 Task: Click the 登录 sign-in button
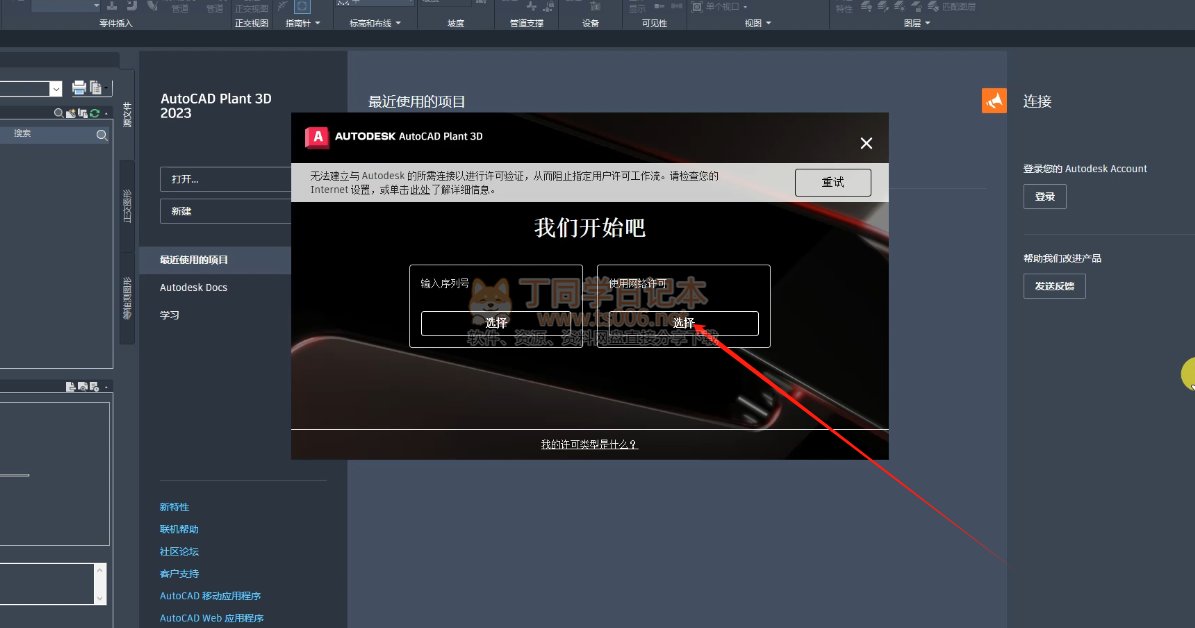[x=1045, y=197]
